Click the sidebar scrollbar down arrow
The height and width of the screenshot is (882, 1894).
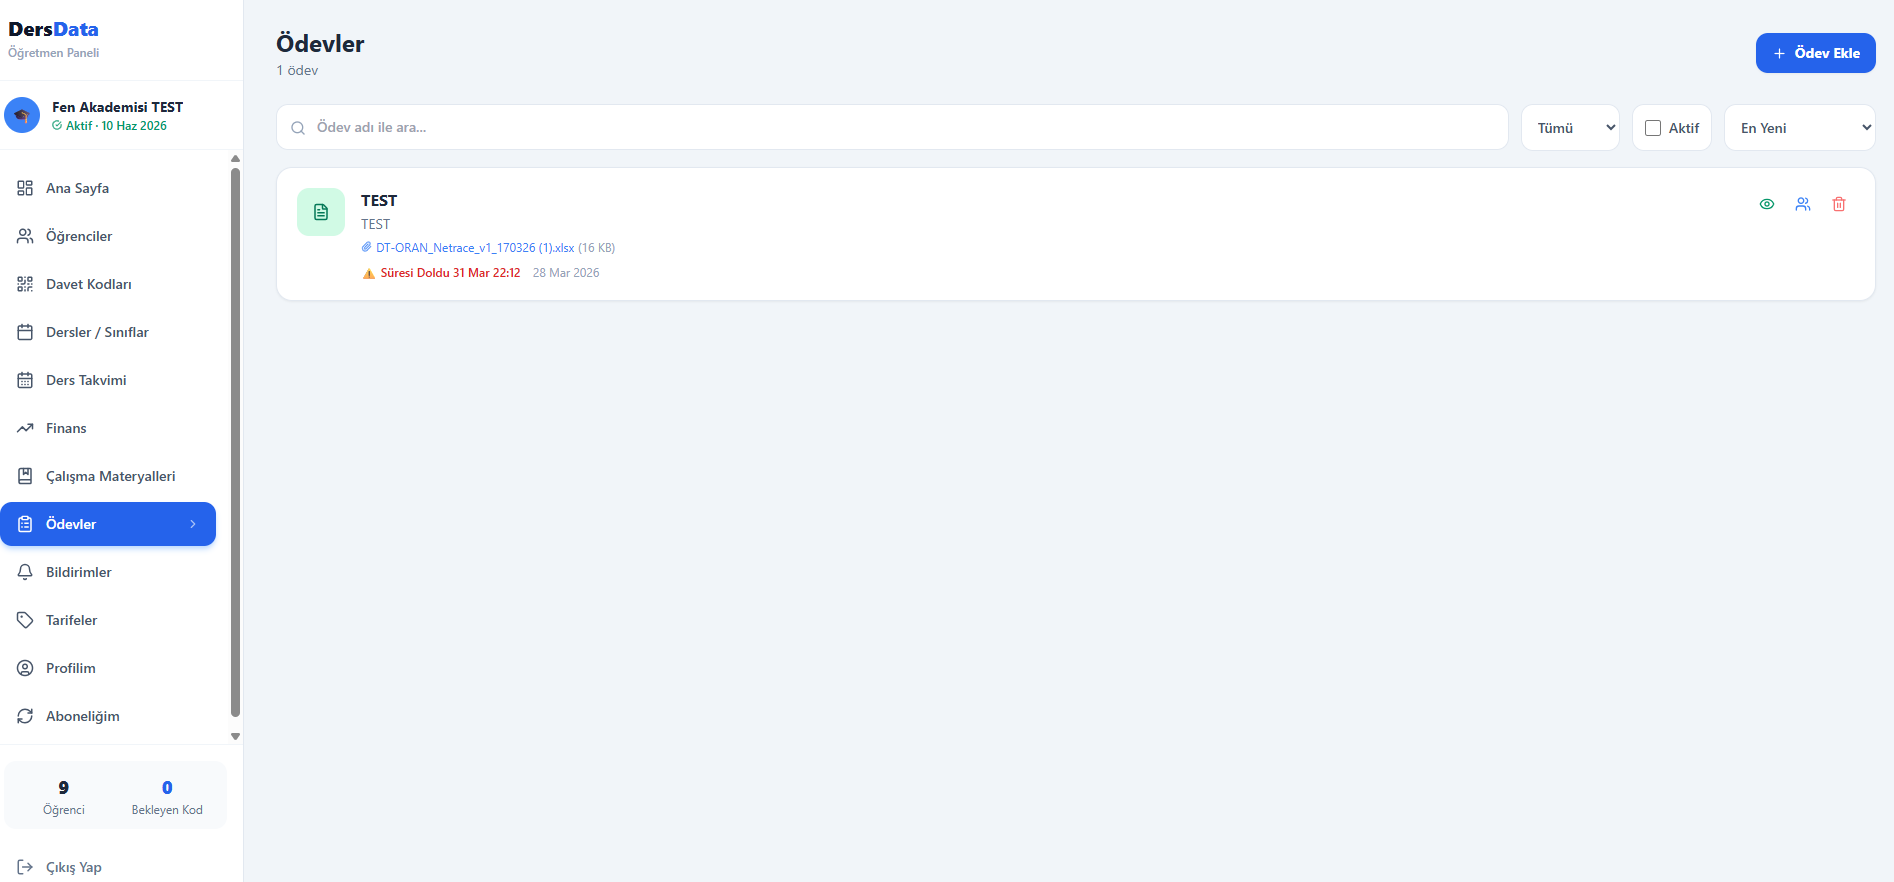[x=235, y=736]
